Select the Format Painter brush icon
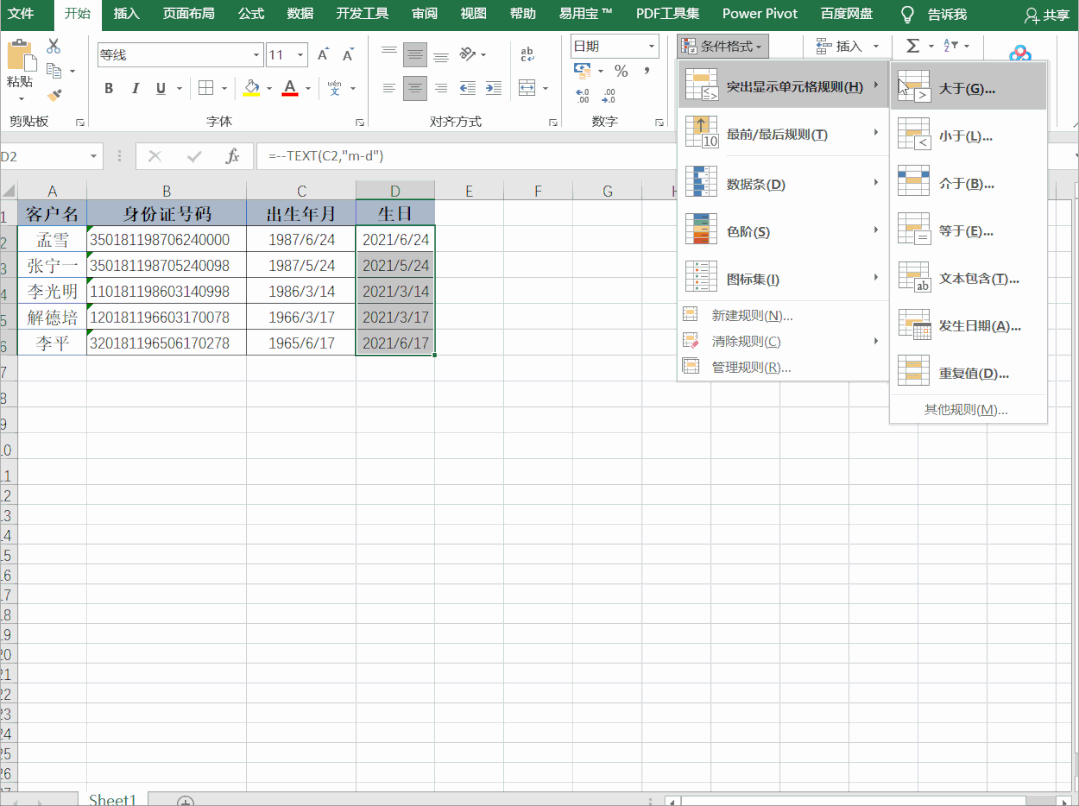 click(54, 96)
